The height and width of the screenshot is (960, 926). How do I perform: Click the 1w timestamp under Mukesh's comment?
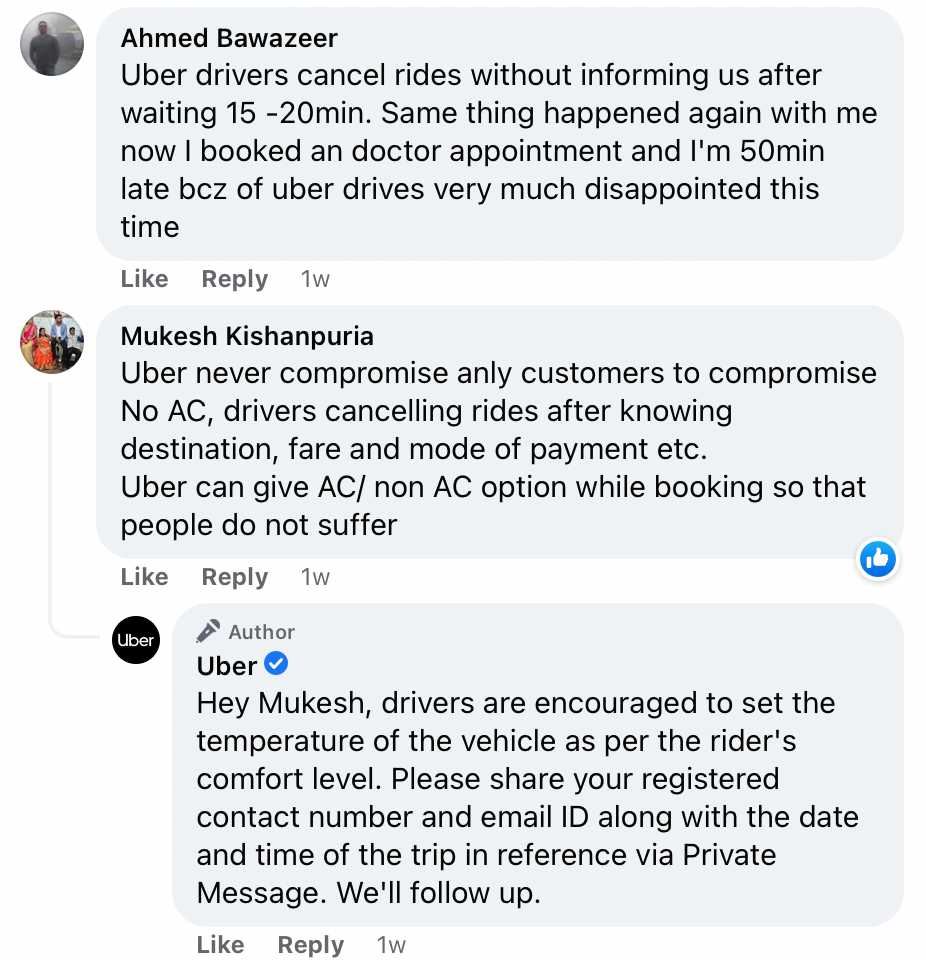pyautogui.click(x=315, y=577)
